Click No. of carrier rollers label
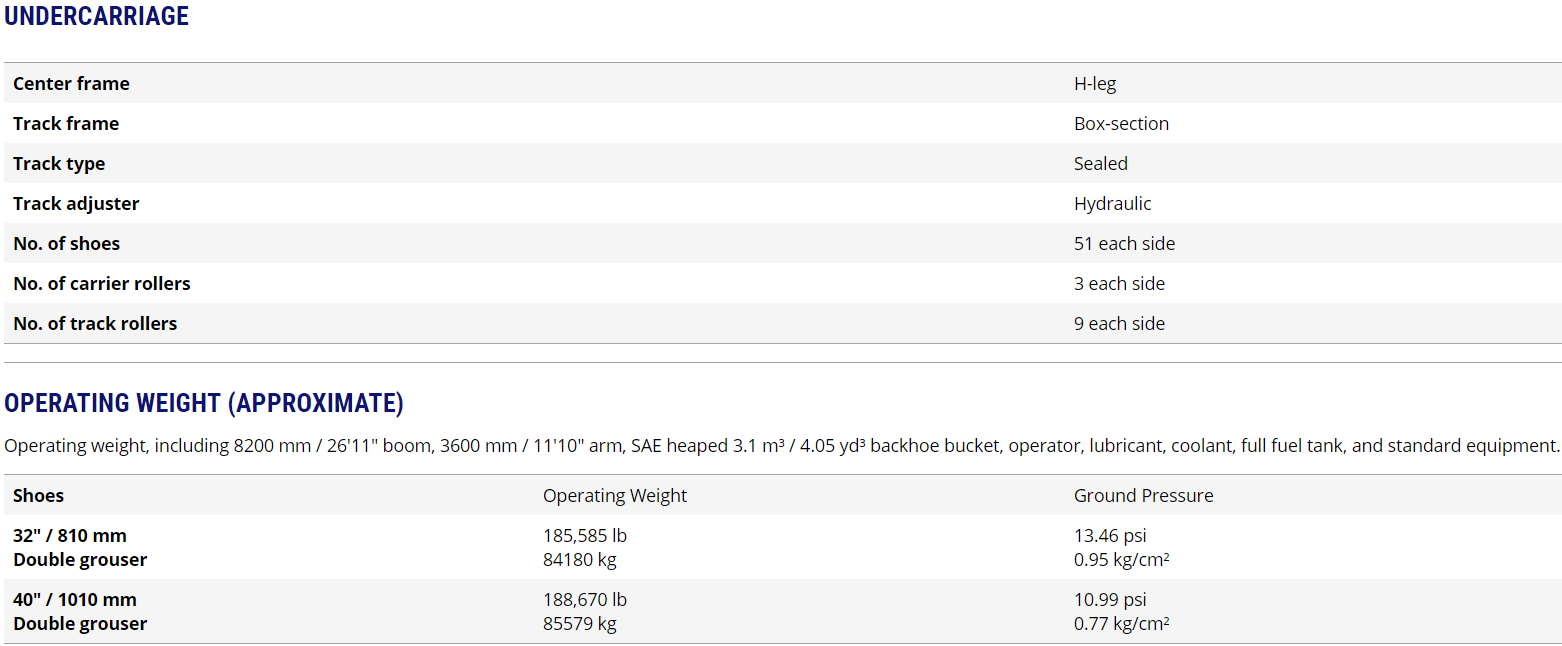Screen dimensions: 1562x646 point(102,284)
